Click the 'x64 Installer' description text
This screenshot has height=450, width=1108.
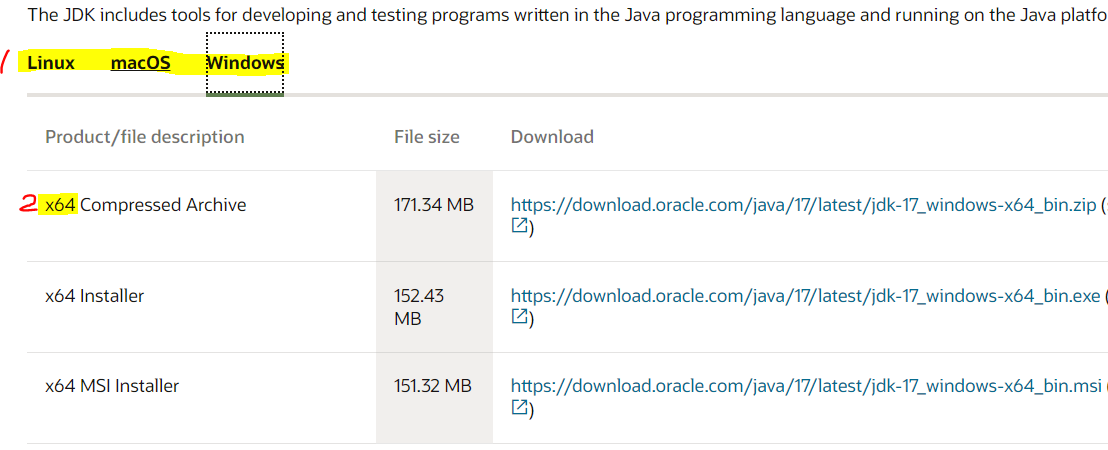[95, 295]
